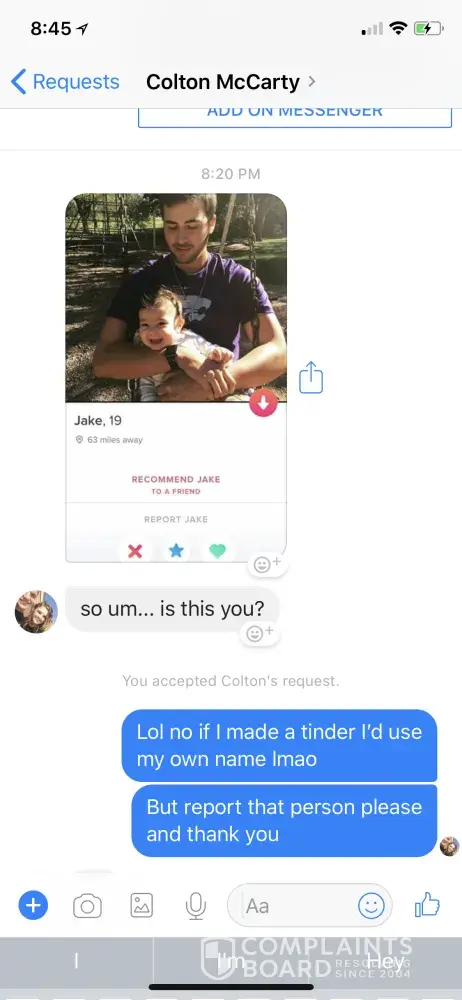Add reaction to "so um... is this you?"
Image resolution: width=462 pixels, height=1000 pixels.
pos(260,633)
